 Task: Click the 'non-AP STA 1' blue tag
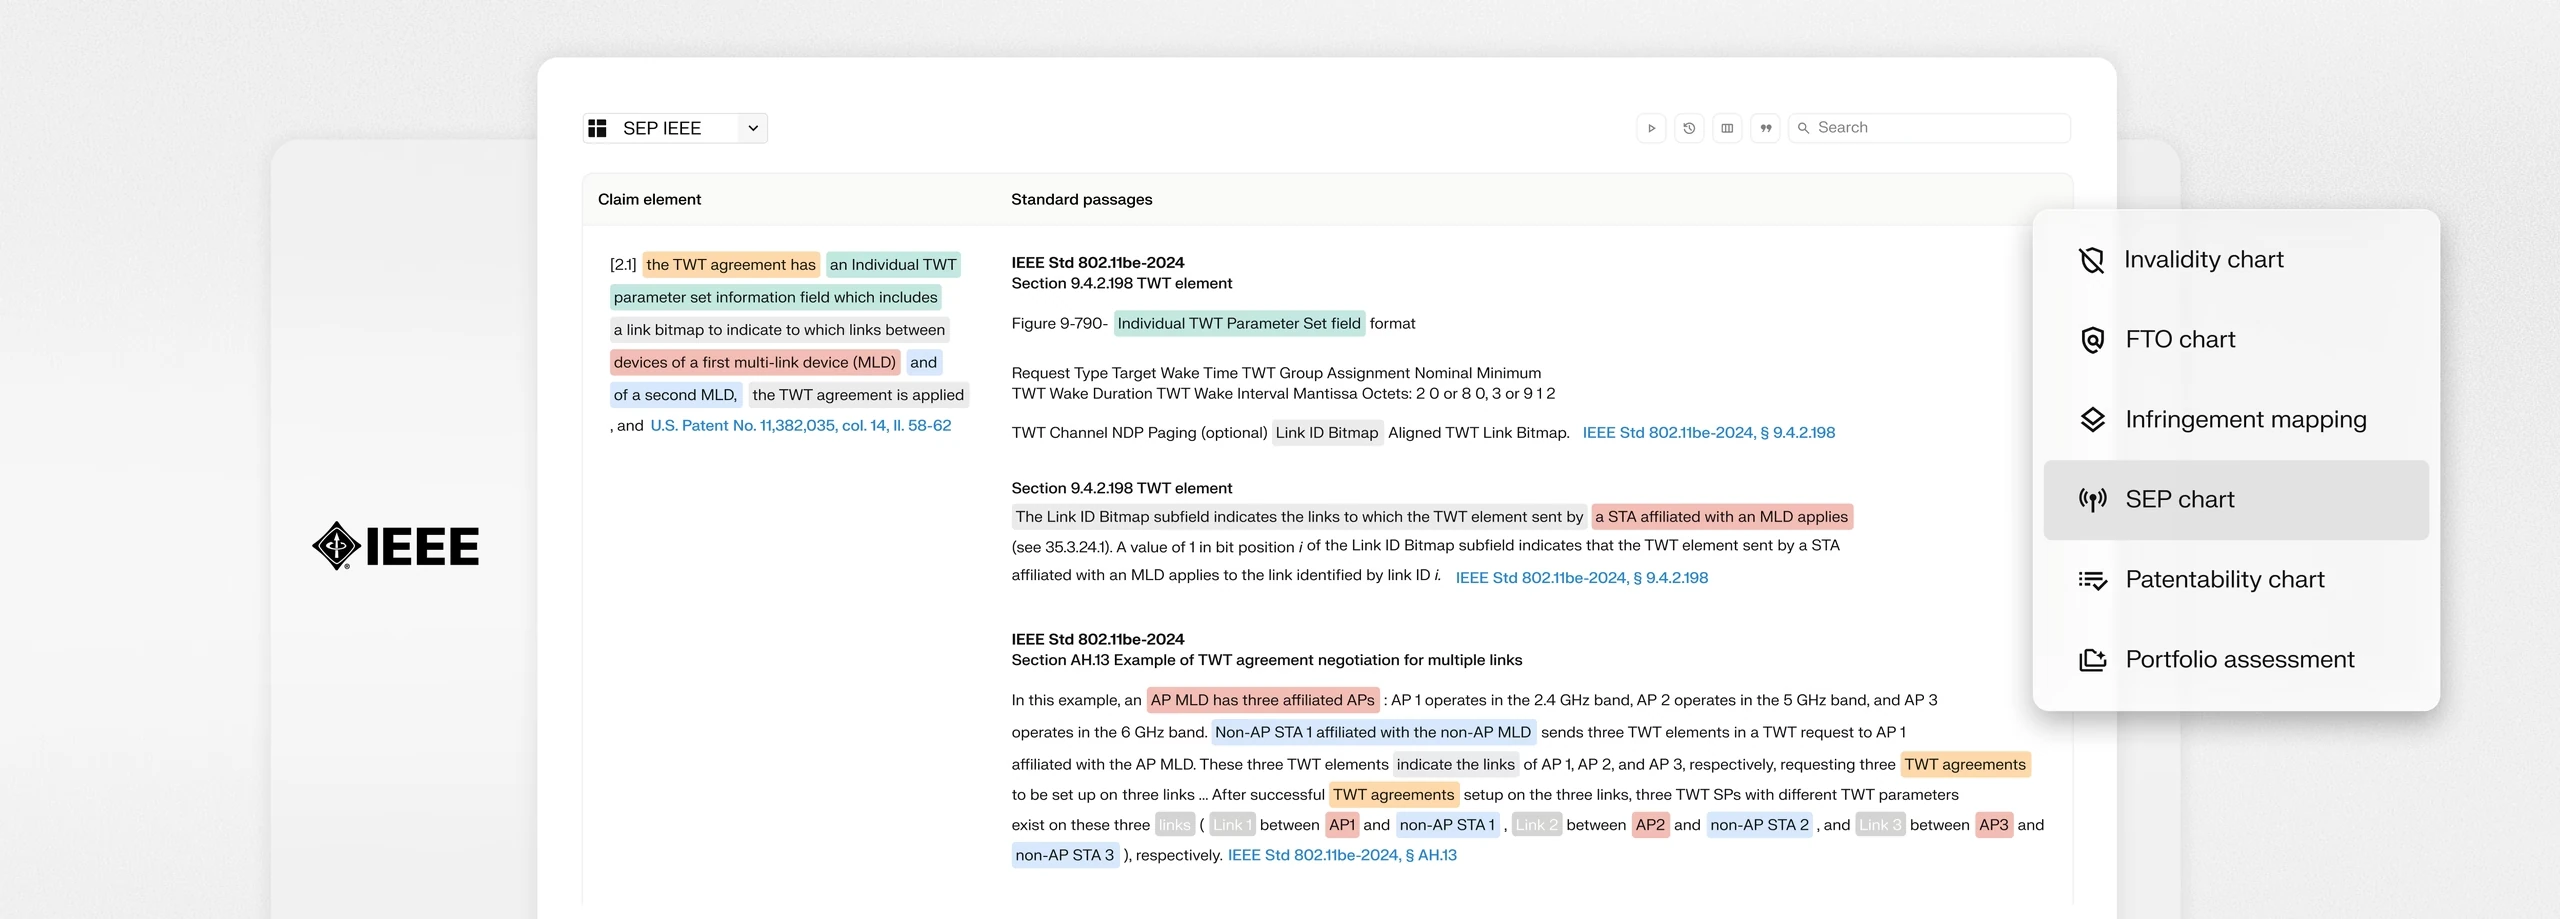1447,826
